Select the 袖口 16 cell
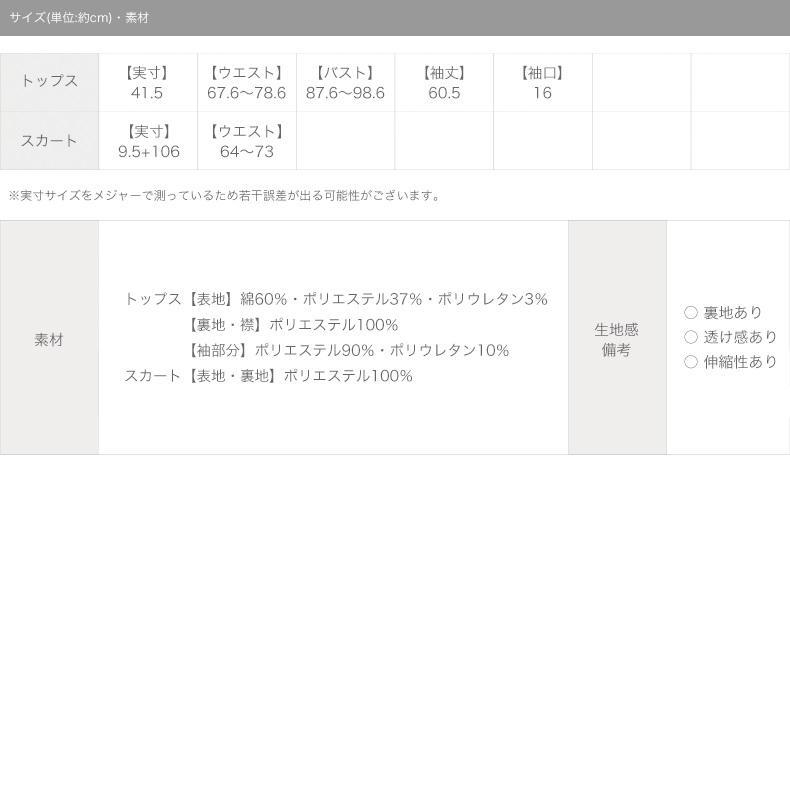This screenshot has width=790, height=808. point(543,82)
